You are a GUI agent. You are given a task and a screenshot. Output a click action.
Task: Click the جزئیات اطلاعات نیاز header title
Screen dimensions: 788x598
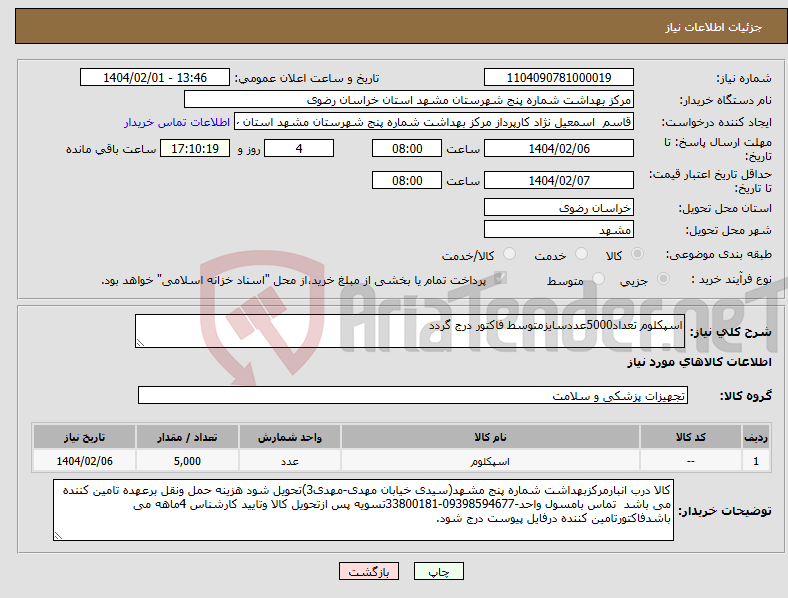(713, 27)
